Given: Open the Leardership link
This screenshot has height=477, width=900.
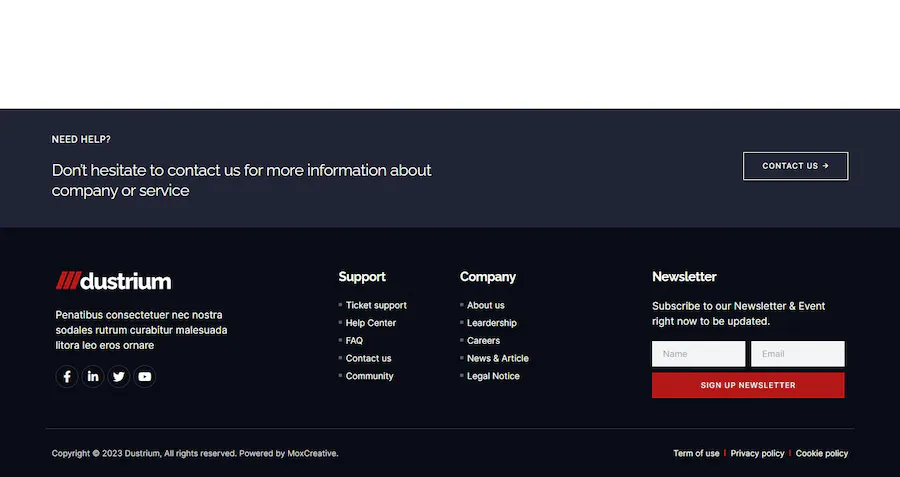Looking at the screenshot, I should tap(492, 323).
